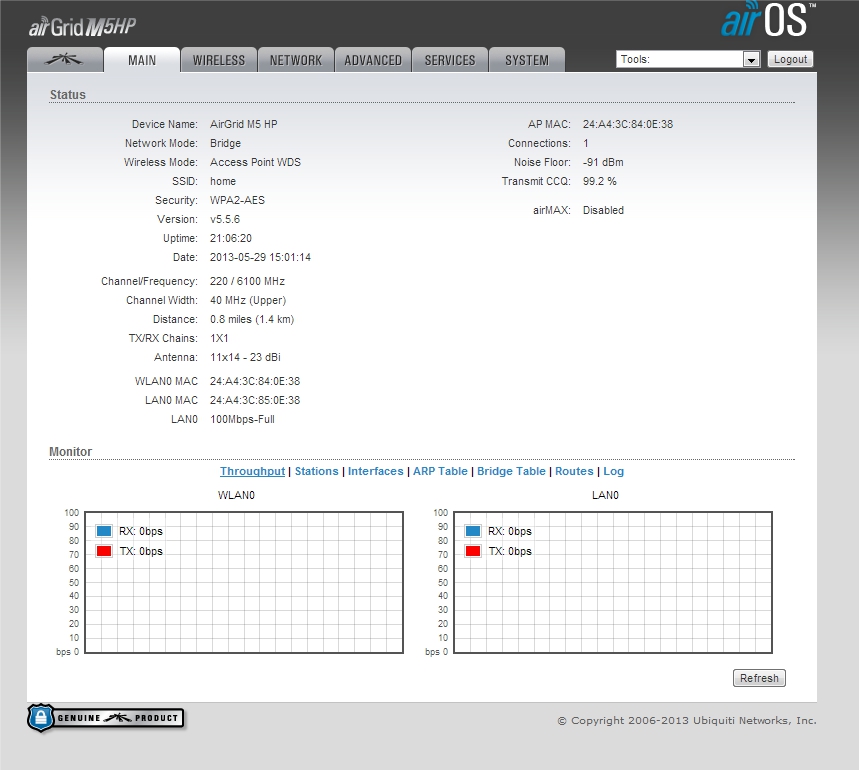Expand the Tools dropdown arrow
Screen dimensions: 859x770
coord(752,59)
